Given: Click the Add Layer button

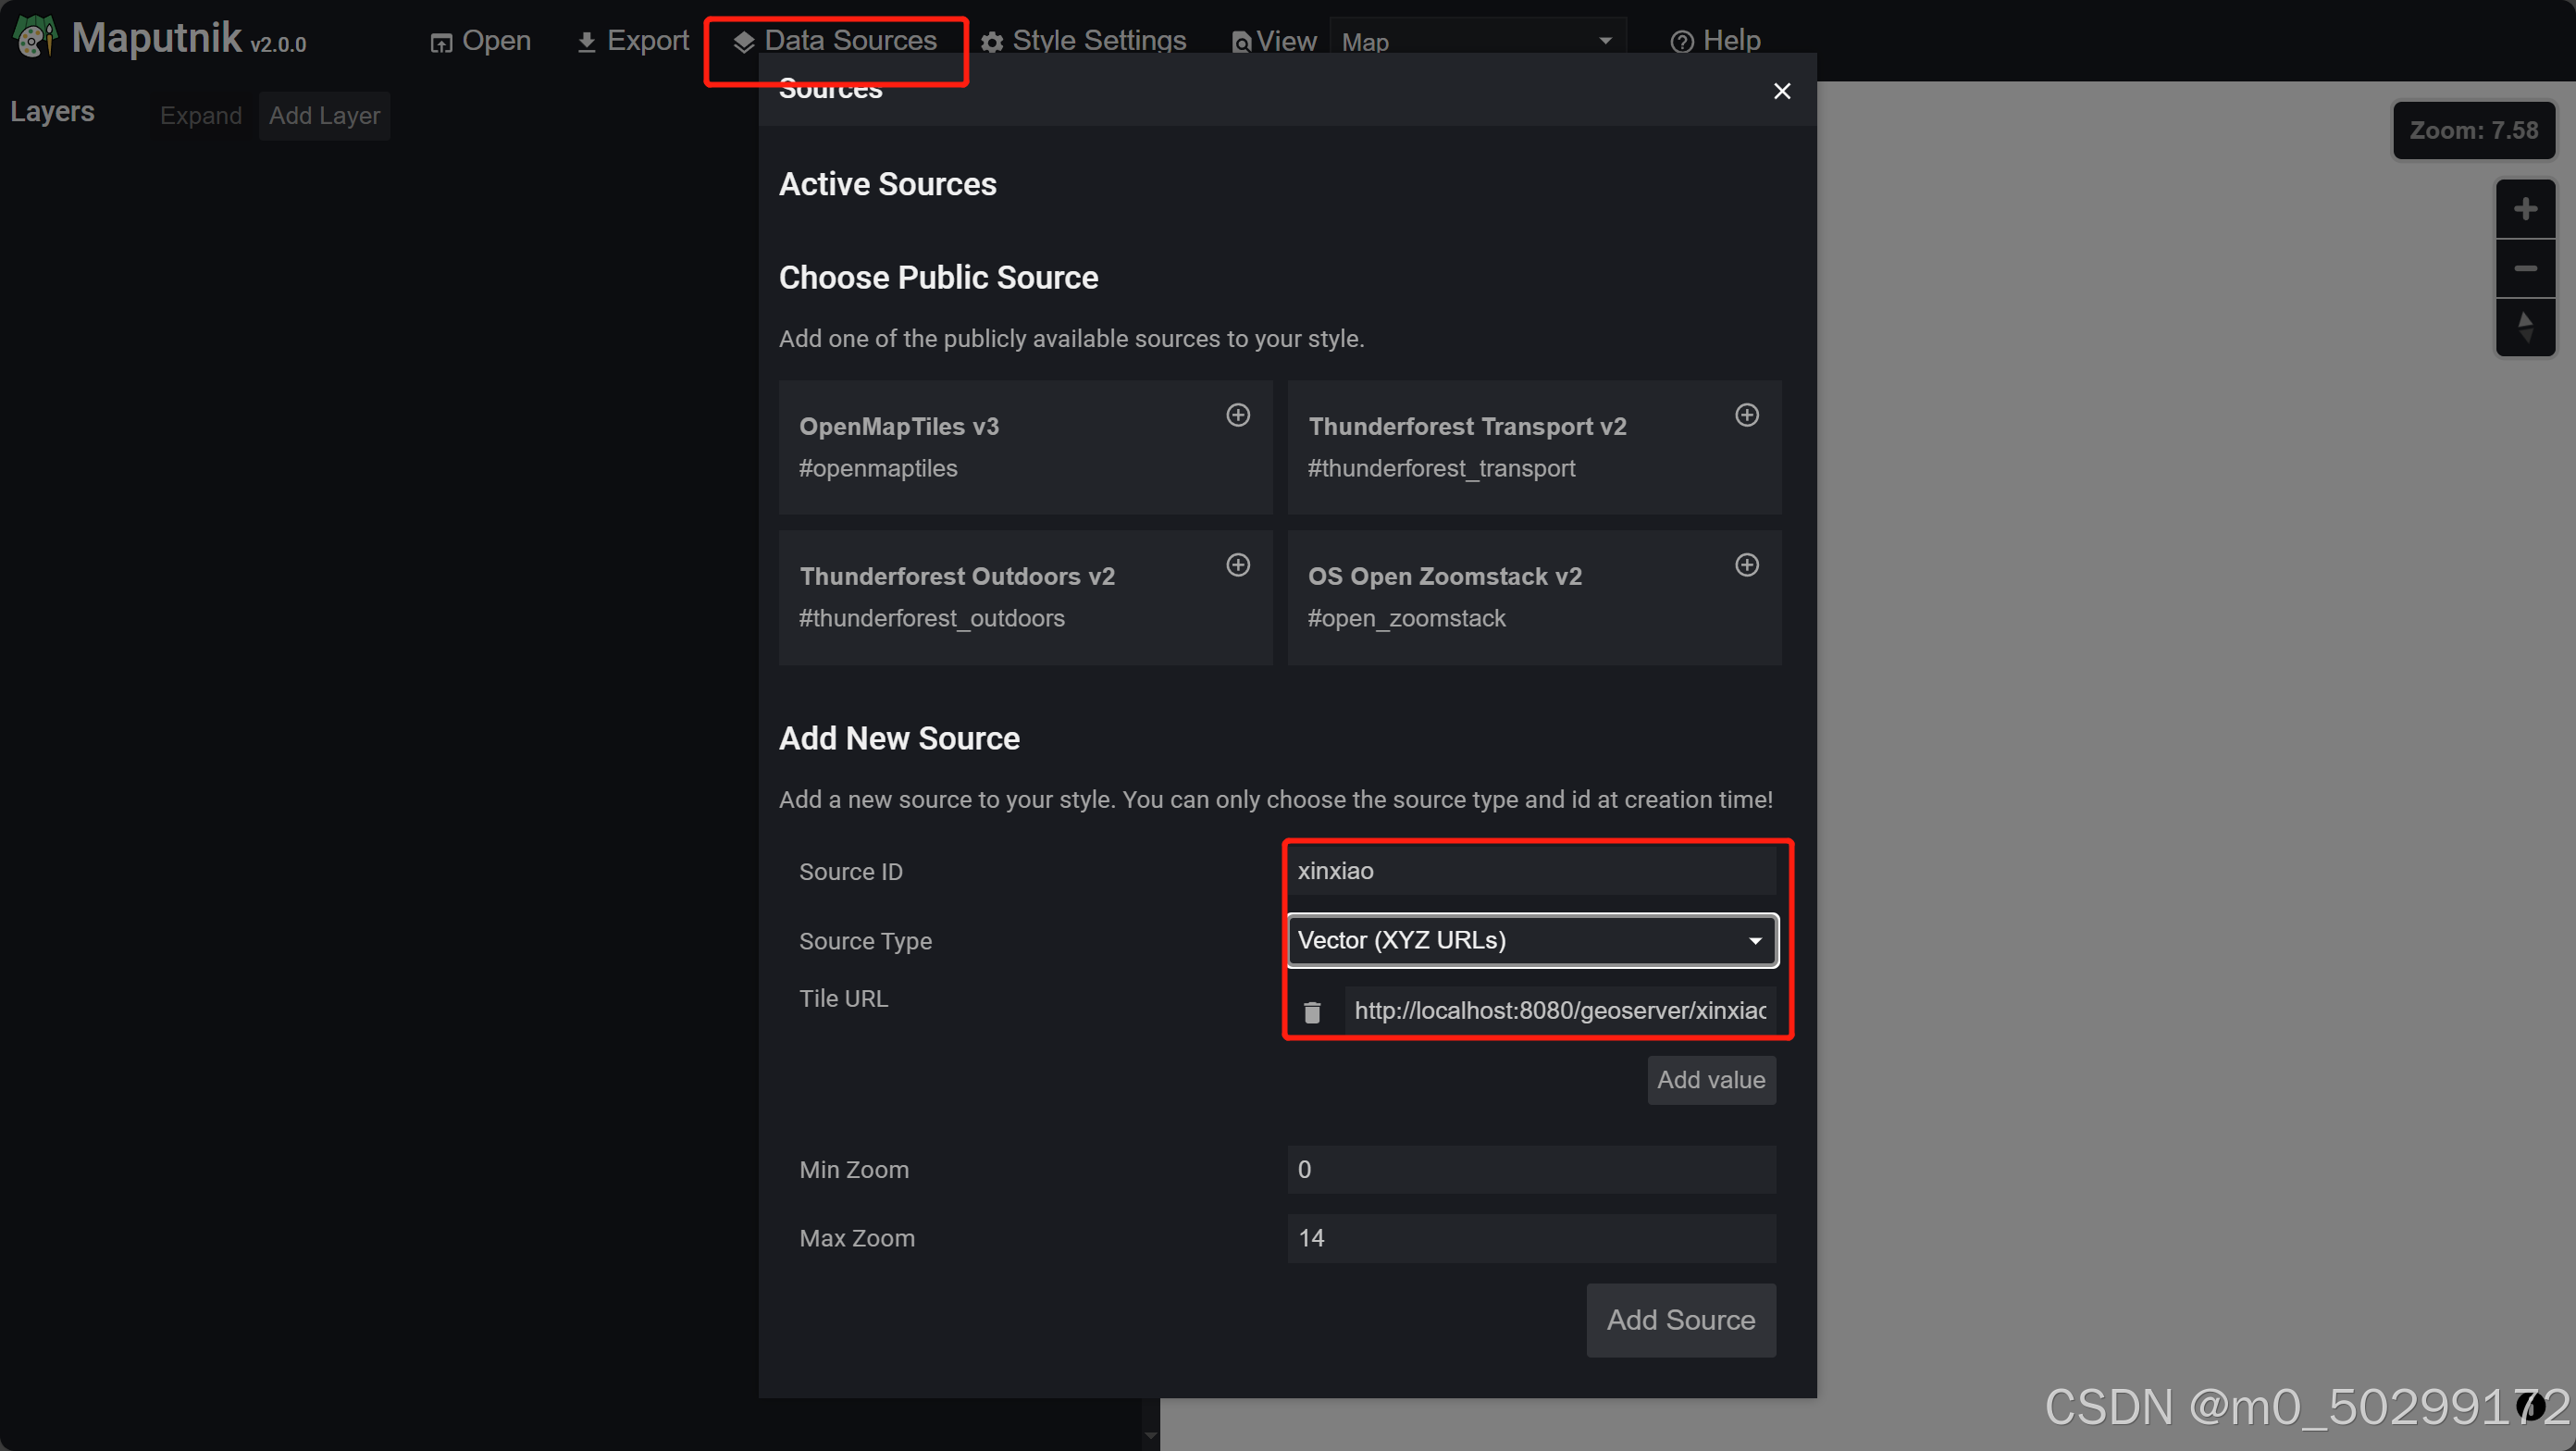Looking at the screenshot, I should (324, 116).
